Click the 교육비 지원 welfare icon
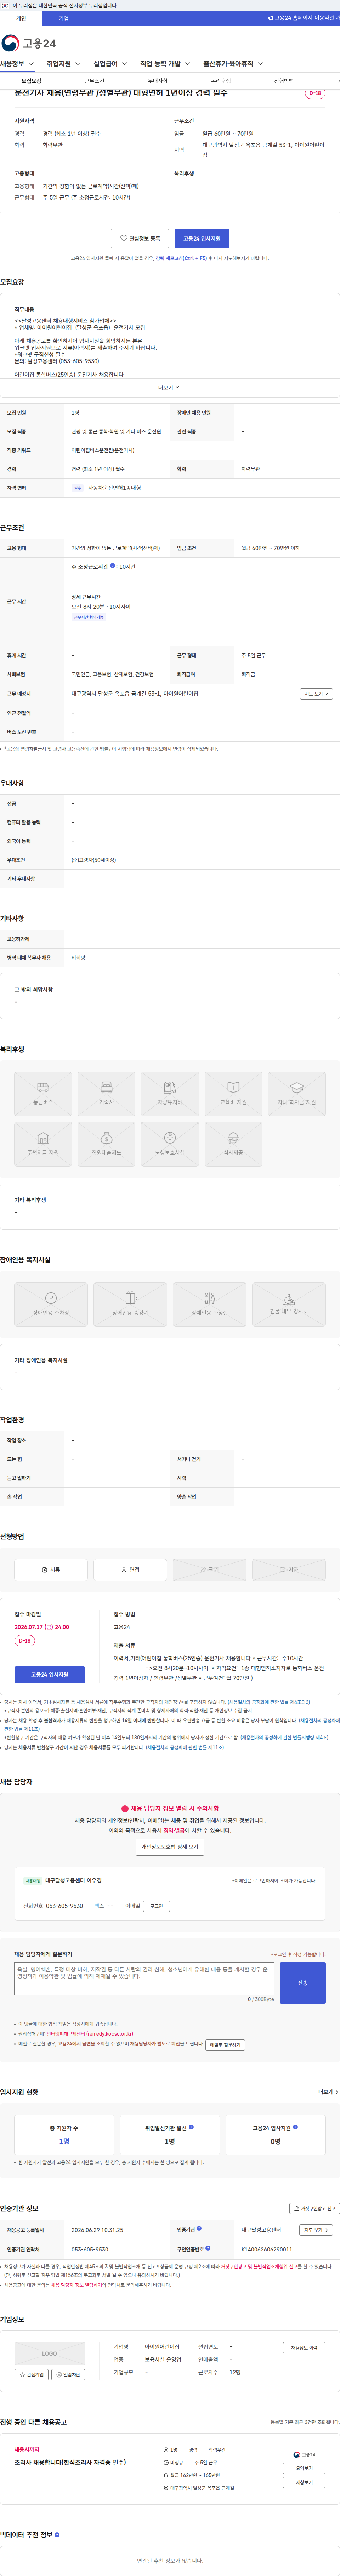Viewport: 340px width, 2576px height. (233, 1094)
